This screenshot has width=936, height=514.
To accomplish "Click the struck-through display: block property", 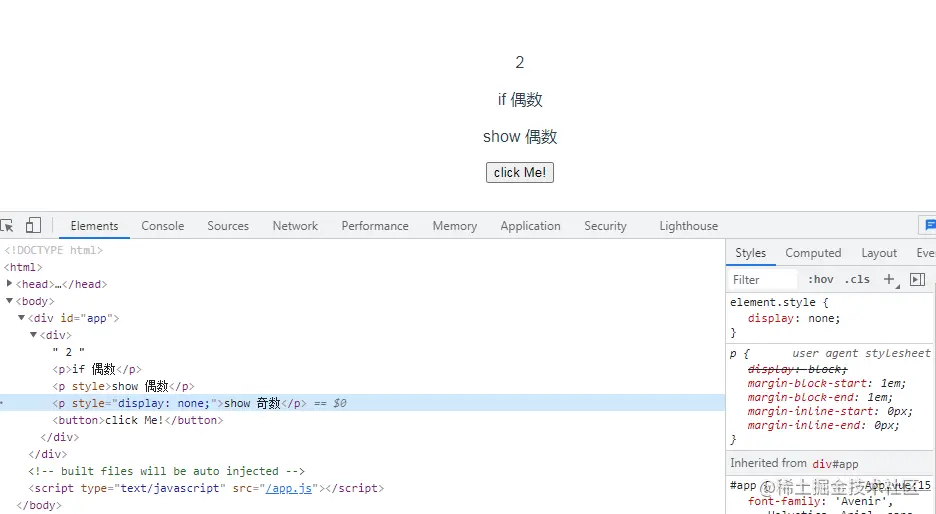I will point(797,370).
